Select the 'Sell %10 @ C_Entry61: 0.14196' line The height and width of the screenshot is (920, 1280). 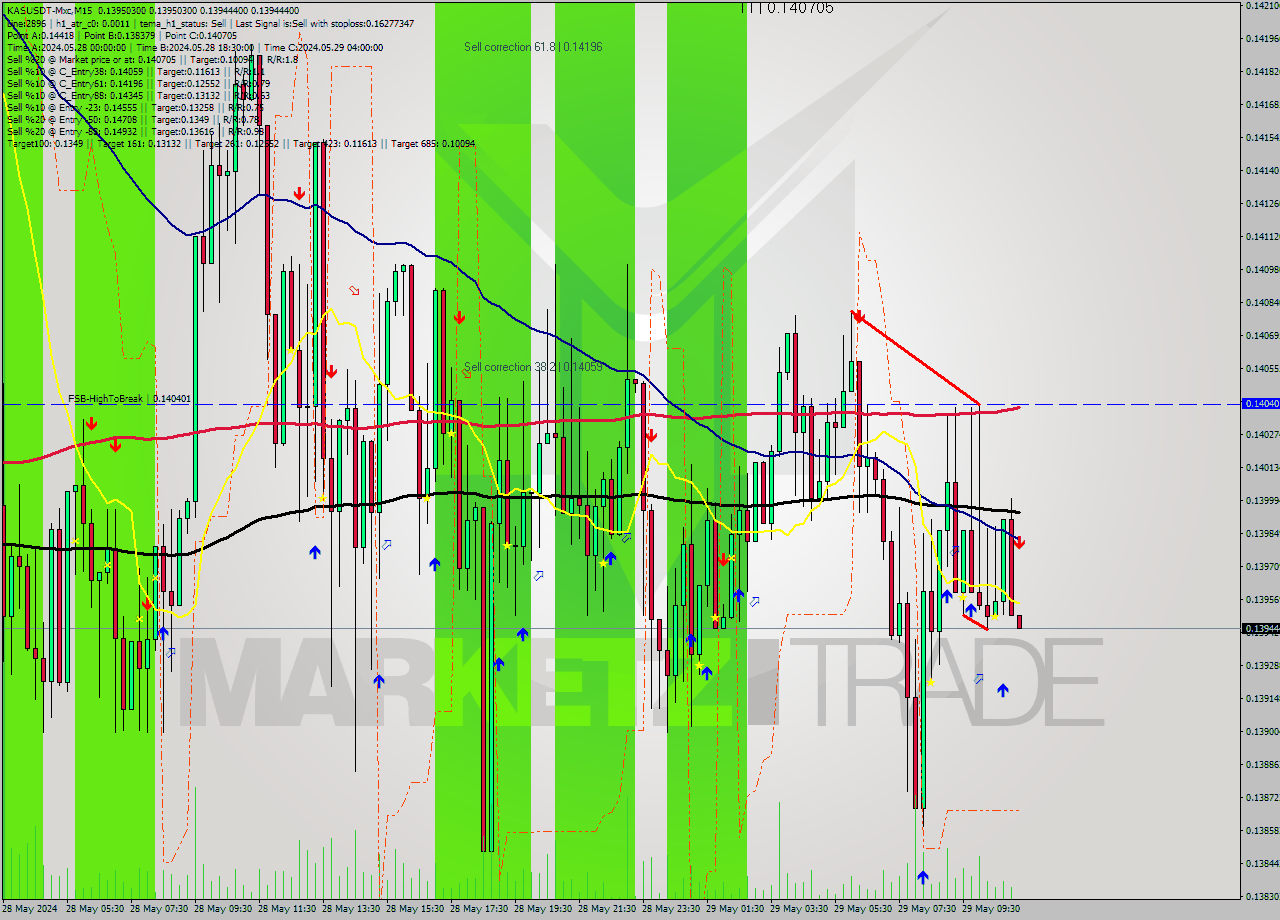tap(138, 84)
